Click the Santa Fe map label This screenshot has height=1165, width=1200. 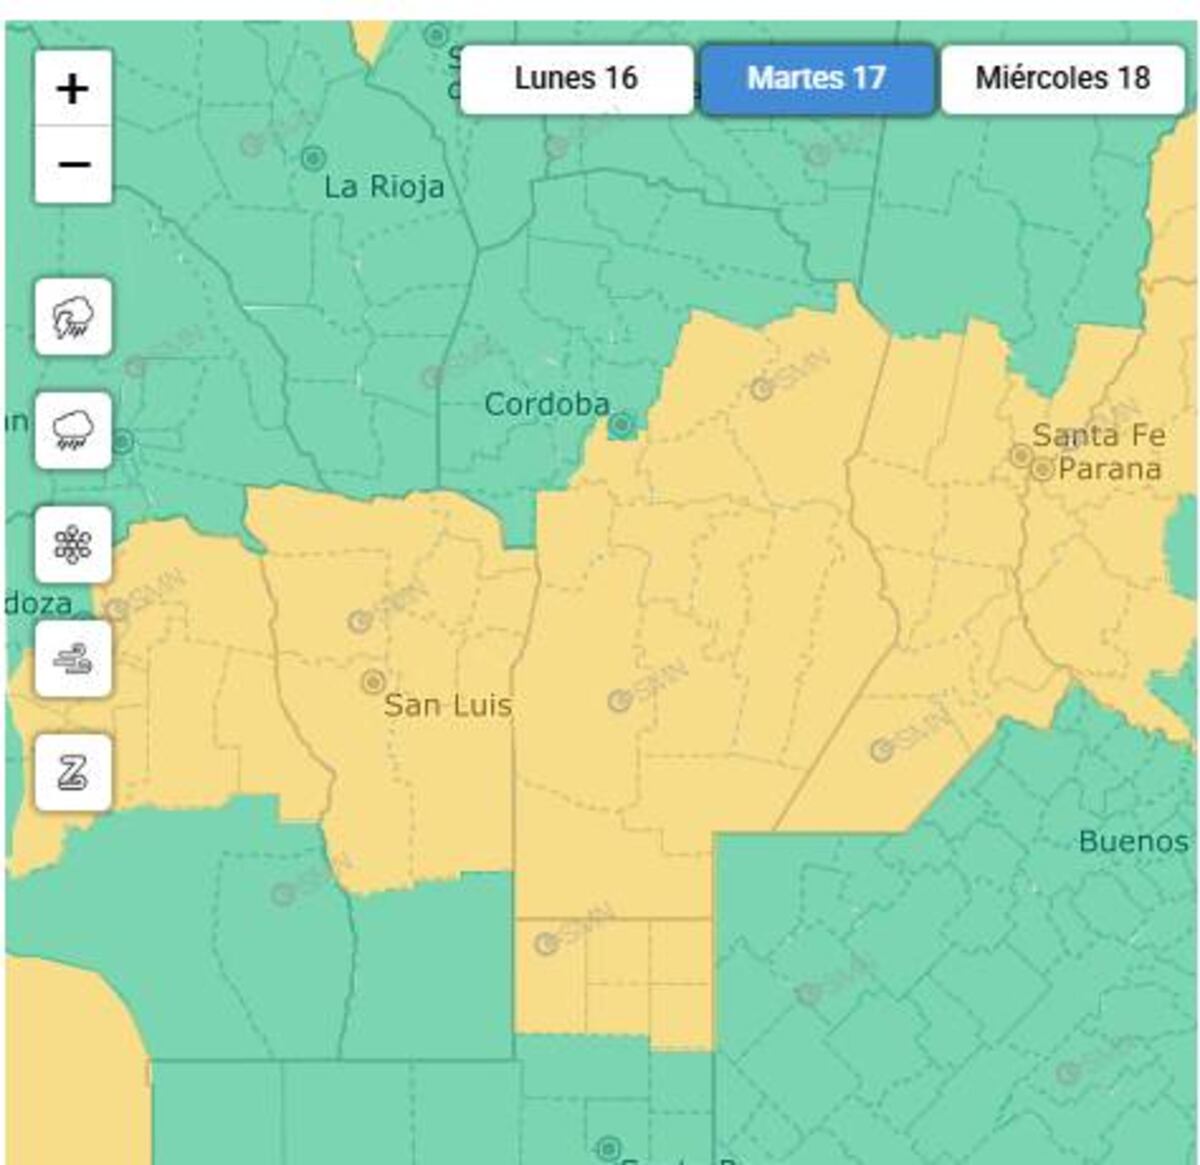click(1099, 436)
